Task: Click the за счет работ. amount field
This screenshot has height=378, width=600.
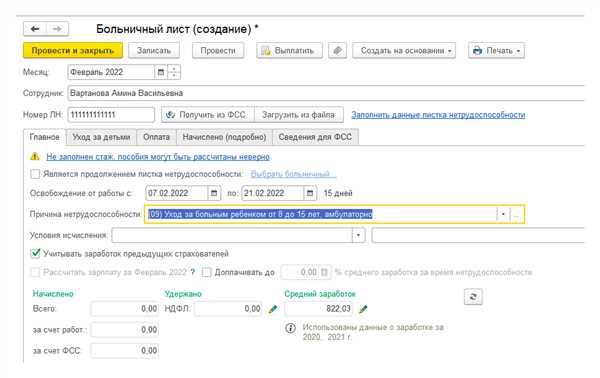Action: tap(125, 330)
